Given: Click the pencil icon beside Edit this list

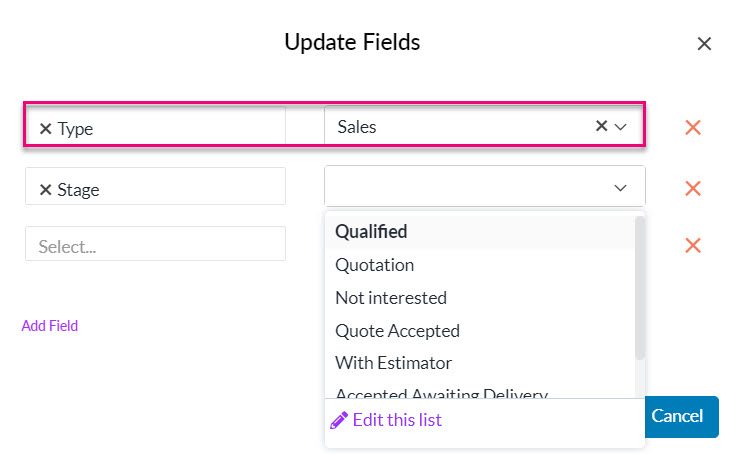Looking at the screenshot, I should coord(339,420).
